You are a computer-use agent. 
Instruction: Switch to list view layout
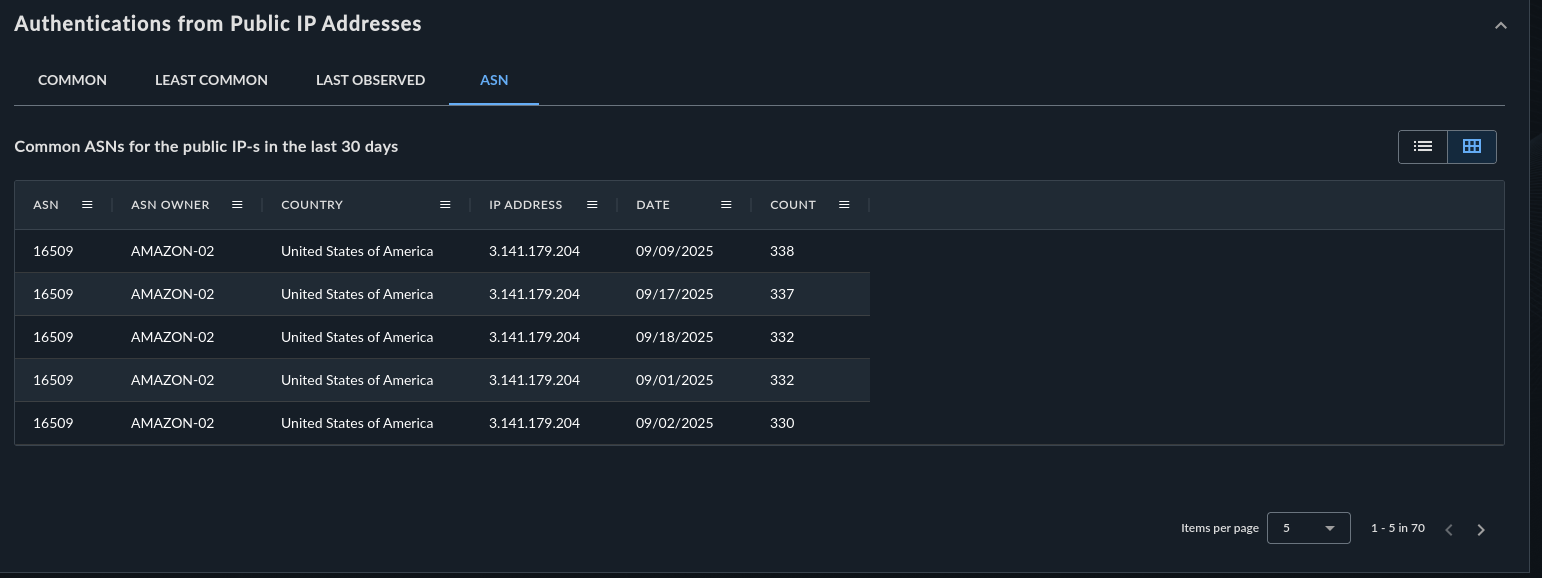(1422, 146)
